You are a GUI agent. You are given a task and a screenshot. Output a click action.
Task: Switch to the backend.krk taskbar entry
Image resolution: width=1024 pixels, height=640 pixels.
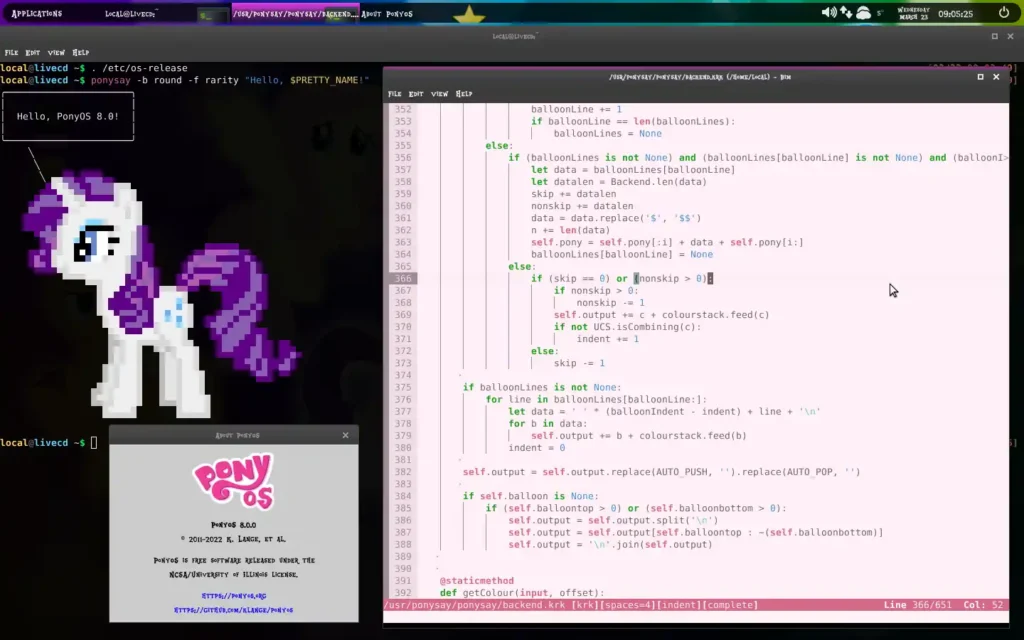(x=295, y=14)
